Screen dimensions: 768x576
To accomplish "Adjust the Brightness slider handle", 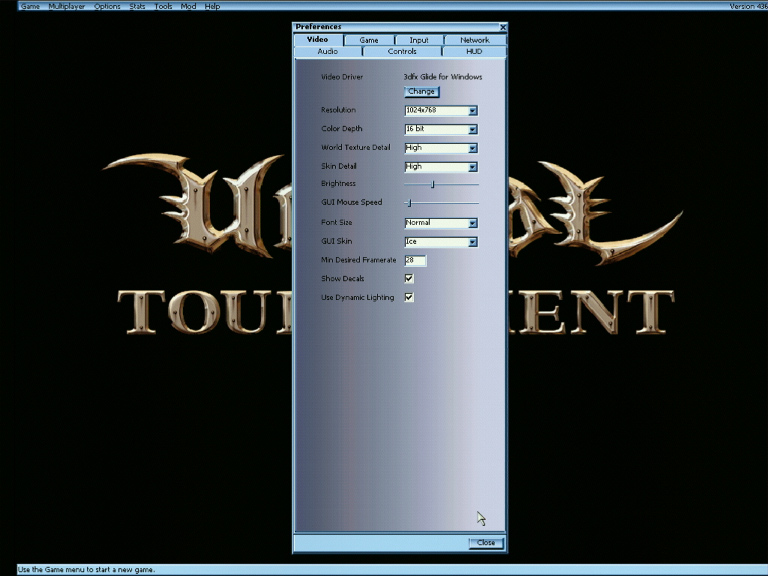I will 432,184.
